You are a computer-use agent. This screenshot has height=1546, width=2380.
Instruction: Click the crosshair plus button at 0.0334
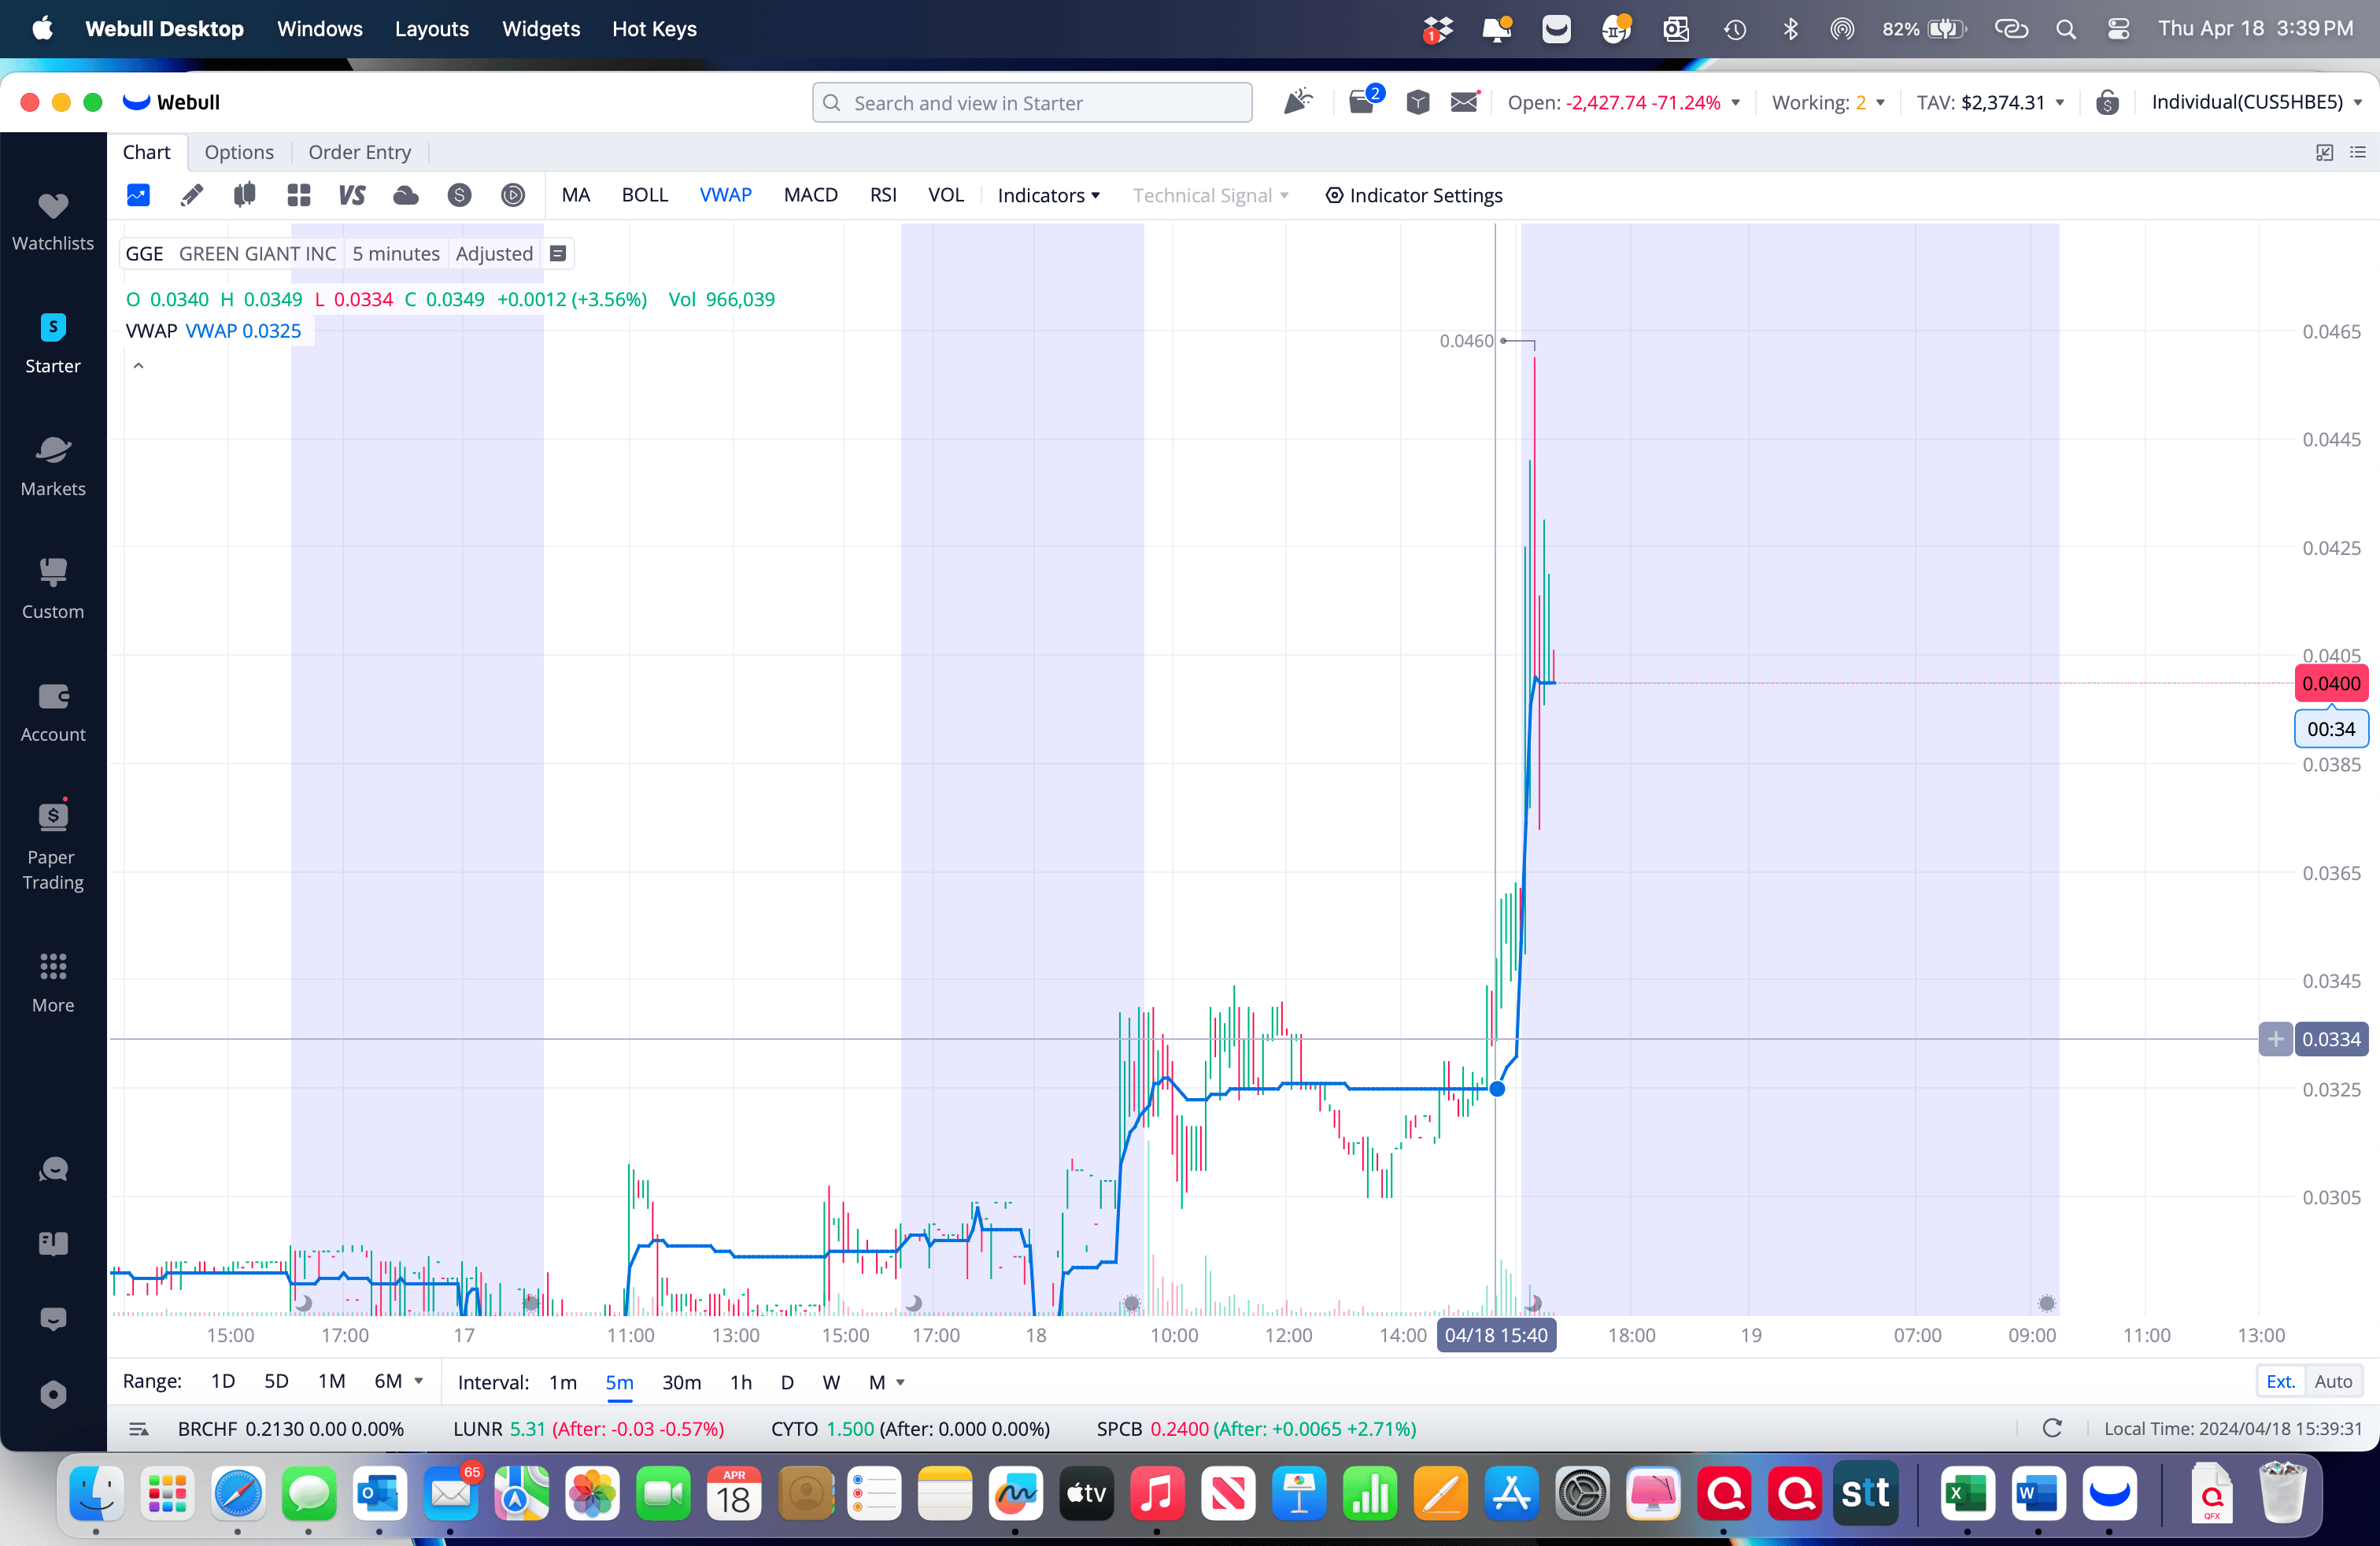coord(2275,1039)
